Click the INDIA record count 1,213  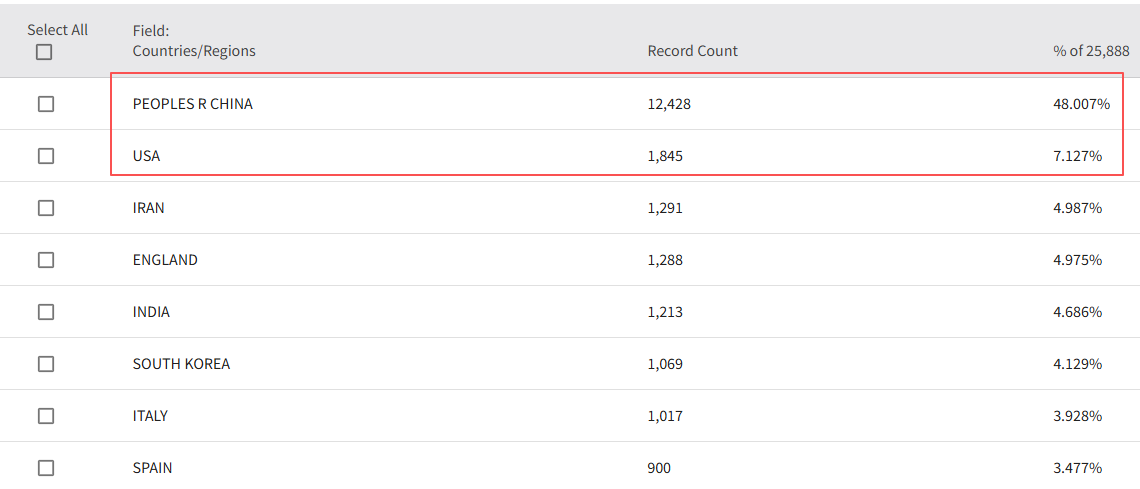tap(665, 312)
